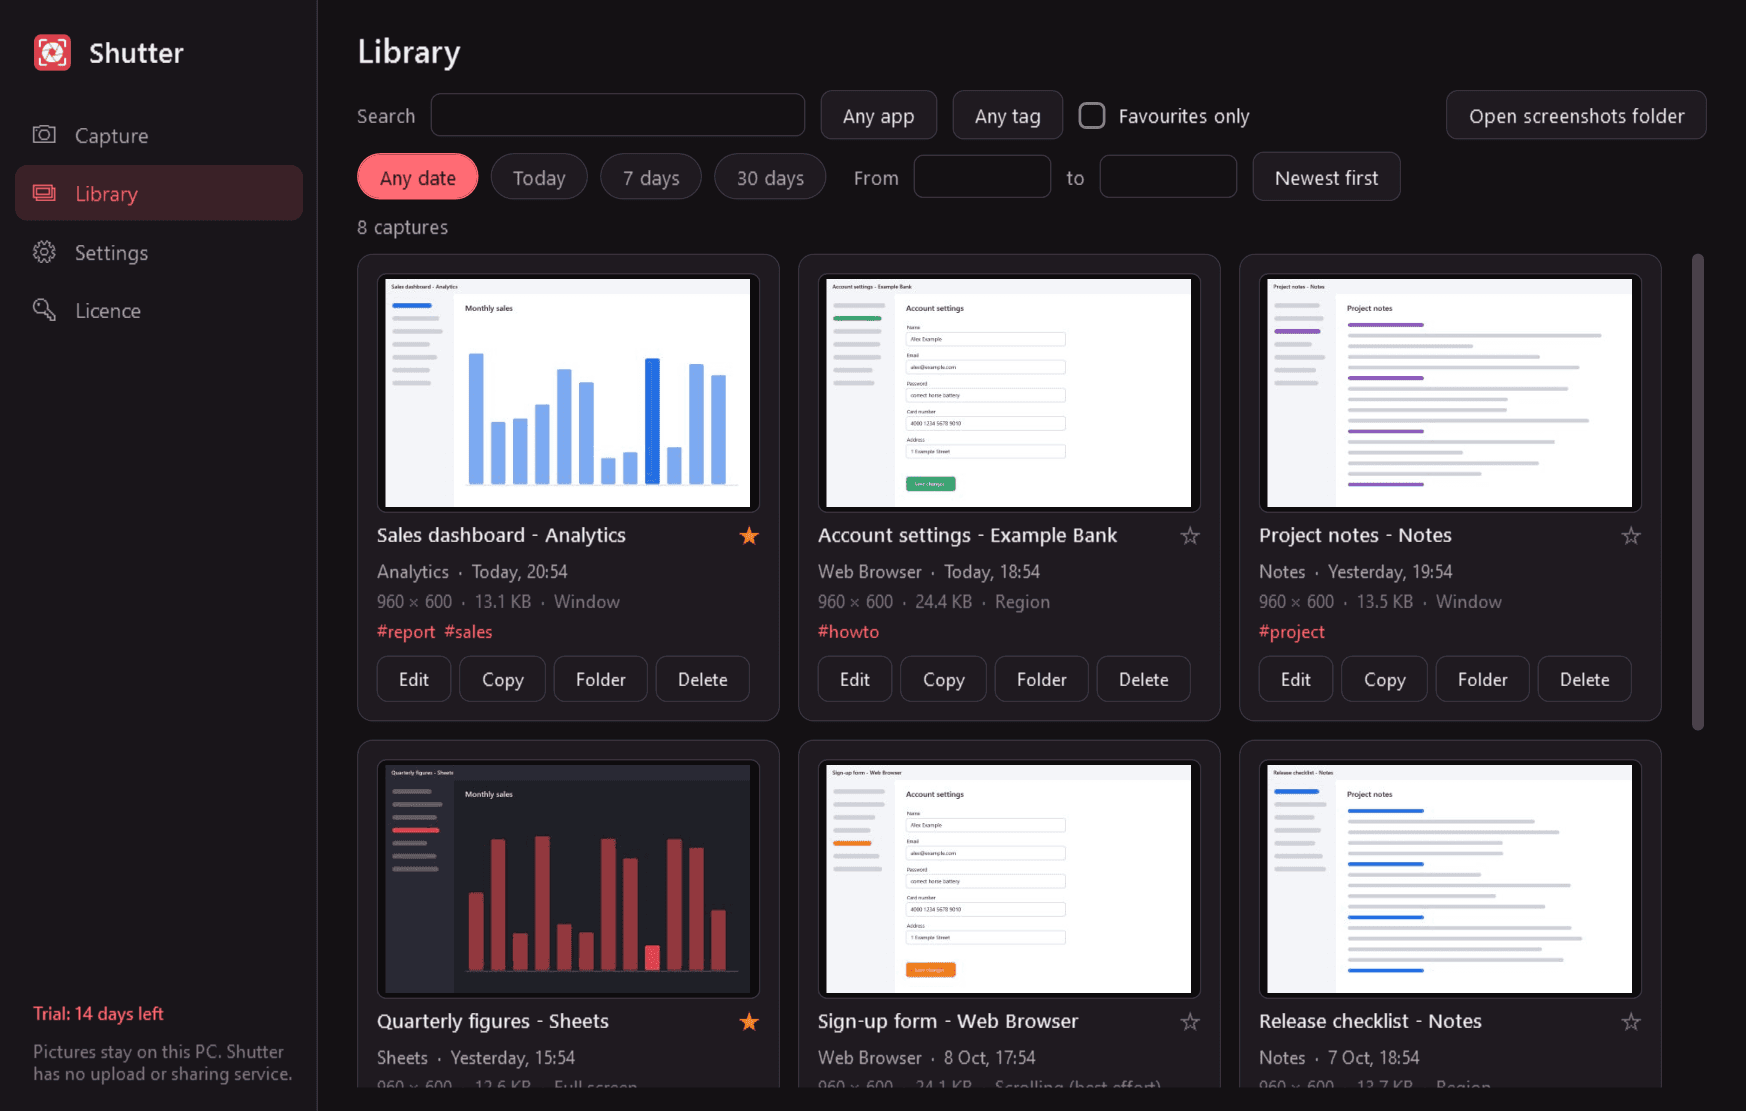This screenshot has width=1746, height=1111.
Task: Open the Settings page
Action: [159, 252]
